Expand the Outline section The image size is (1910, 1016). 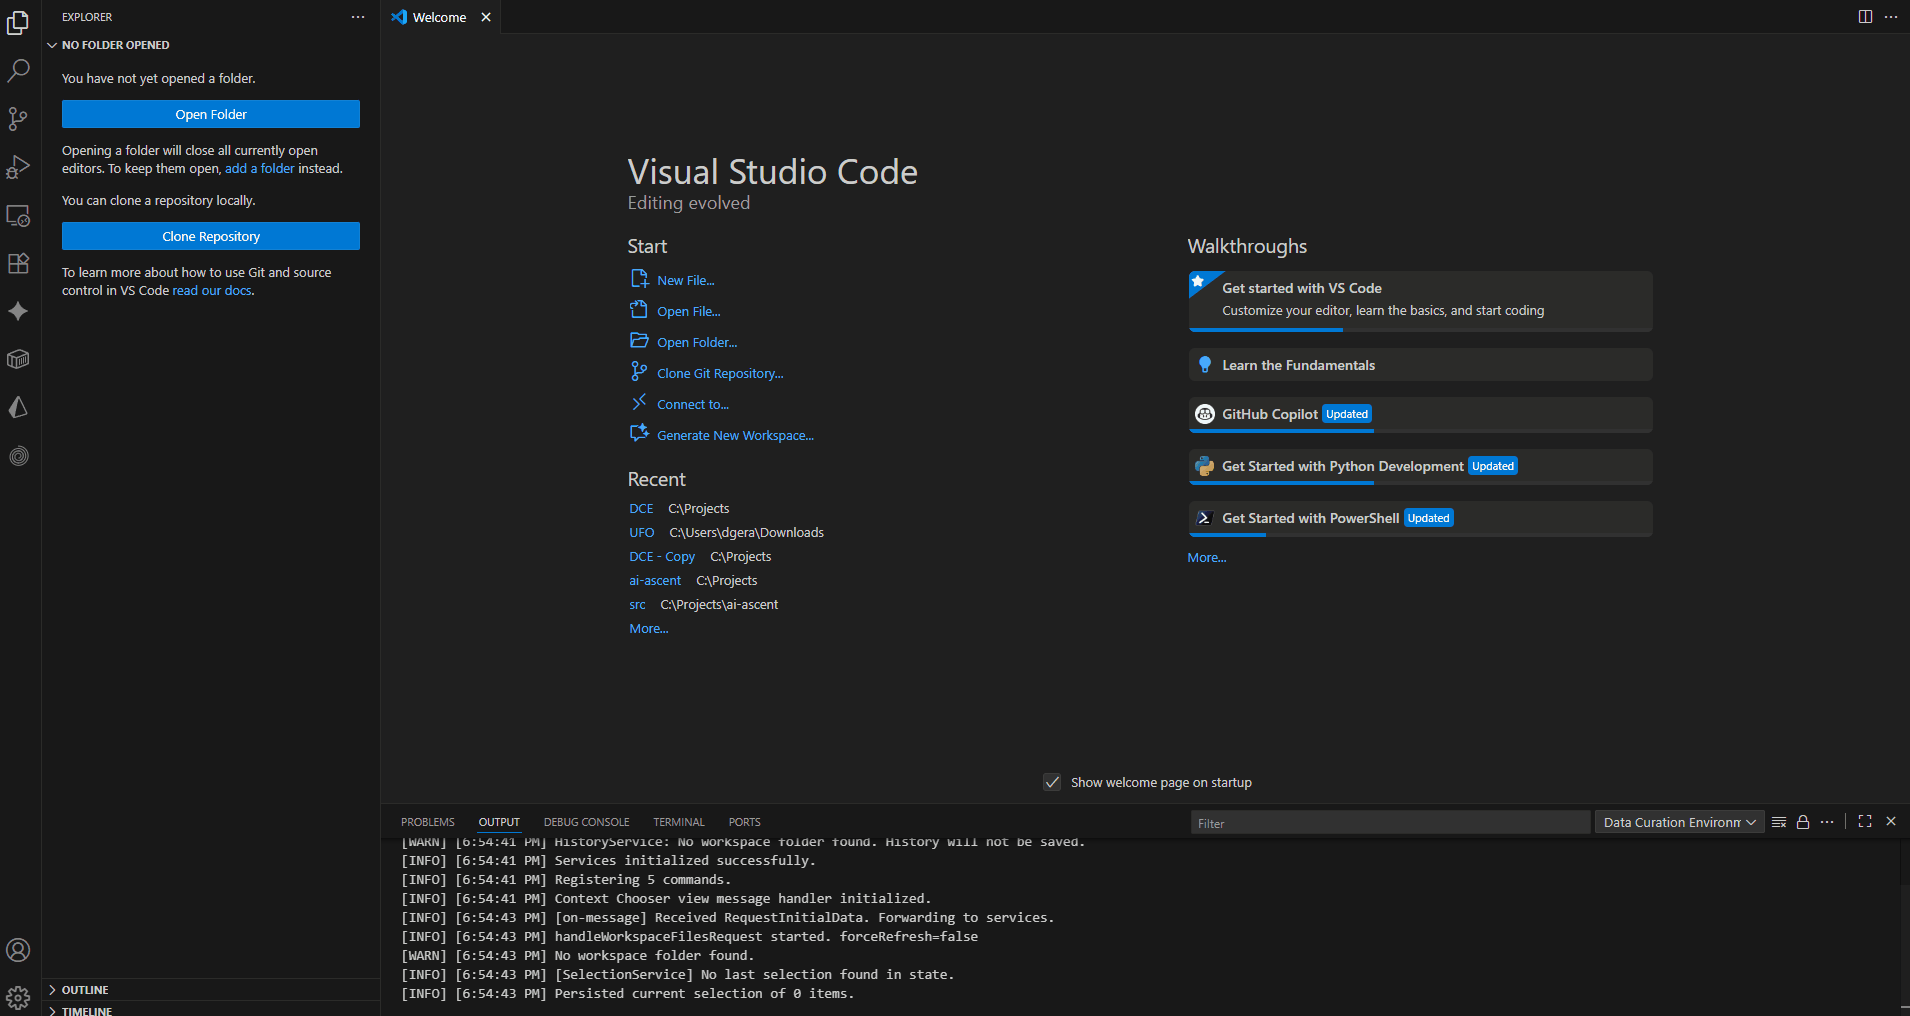pyautogui.click(x=84, y=990)
